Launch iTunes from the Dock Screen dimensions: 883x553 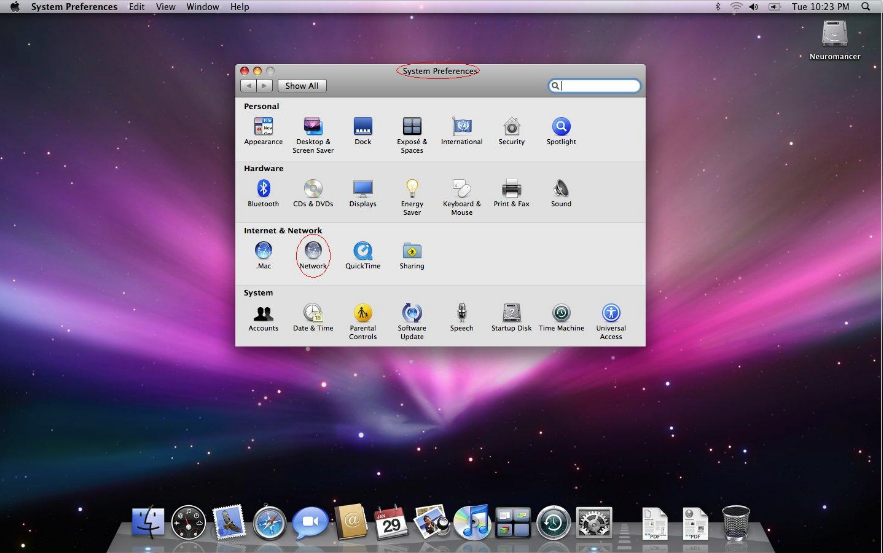coord(472,522)
